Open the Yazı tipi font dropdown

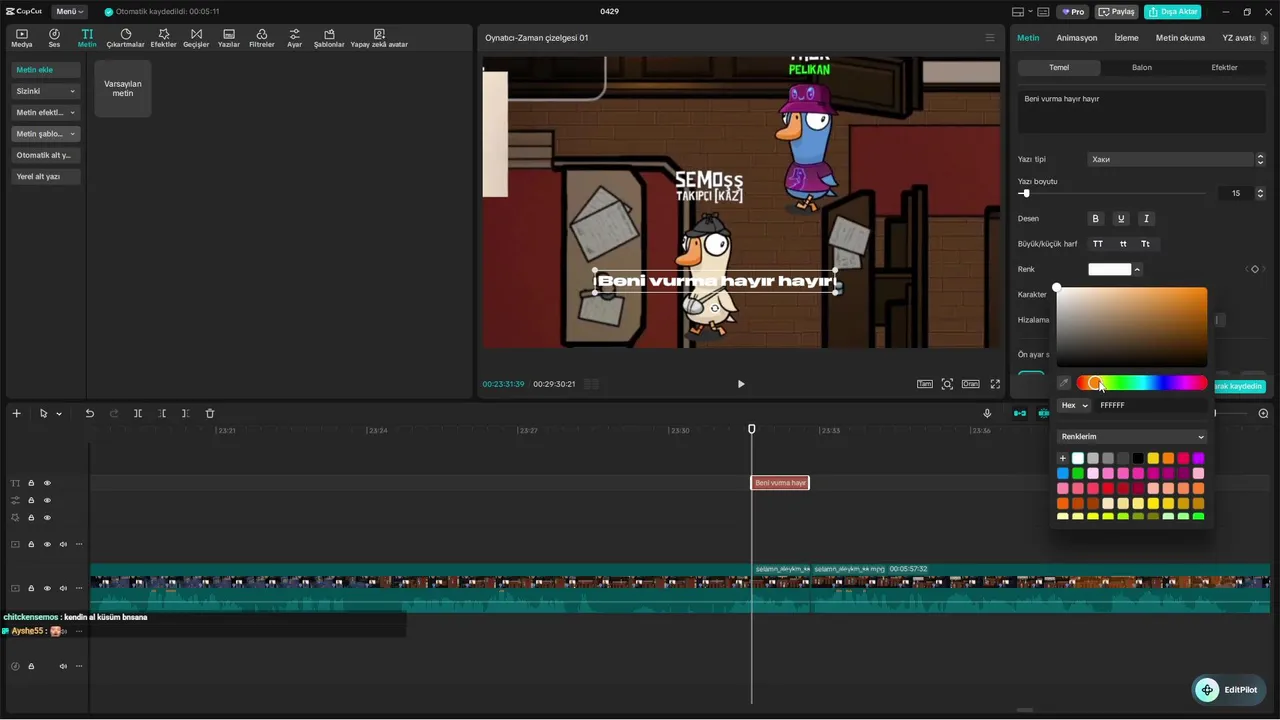point(1176,159)
